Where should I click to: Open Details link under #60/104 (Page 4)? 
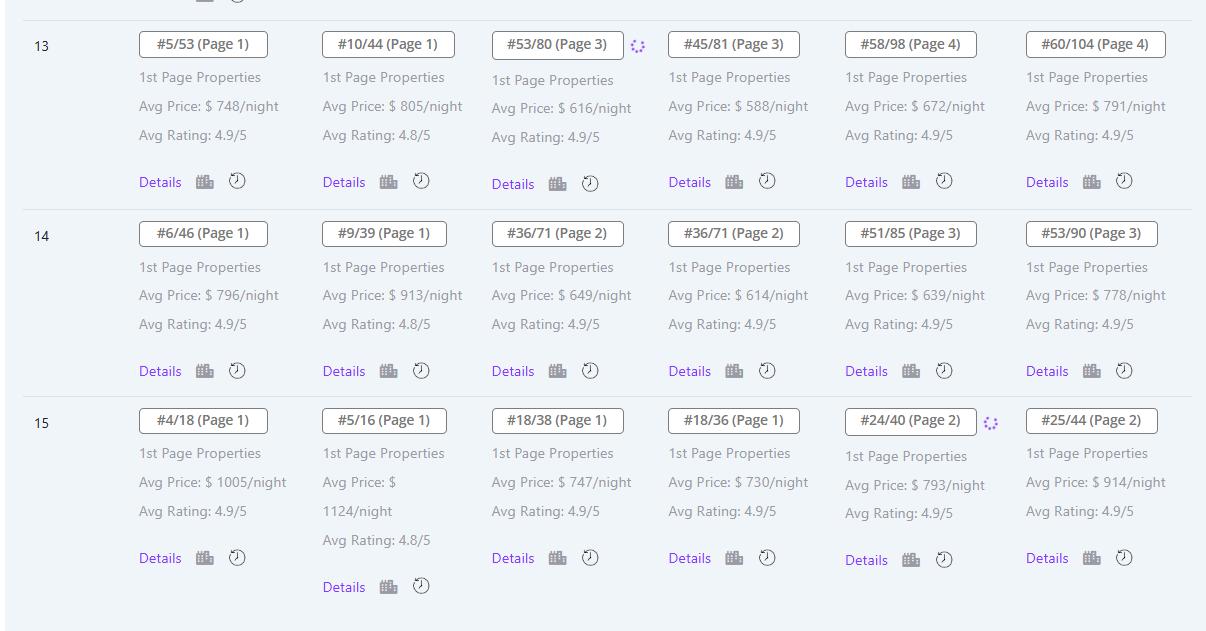click(x=1047, y=182)
